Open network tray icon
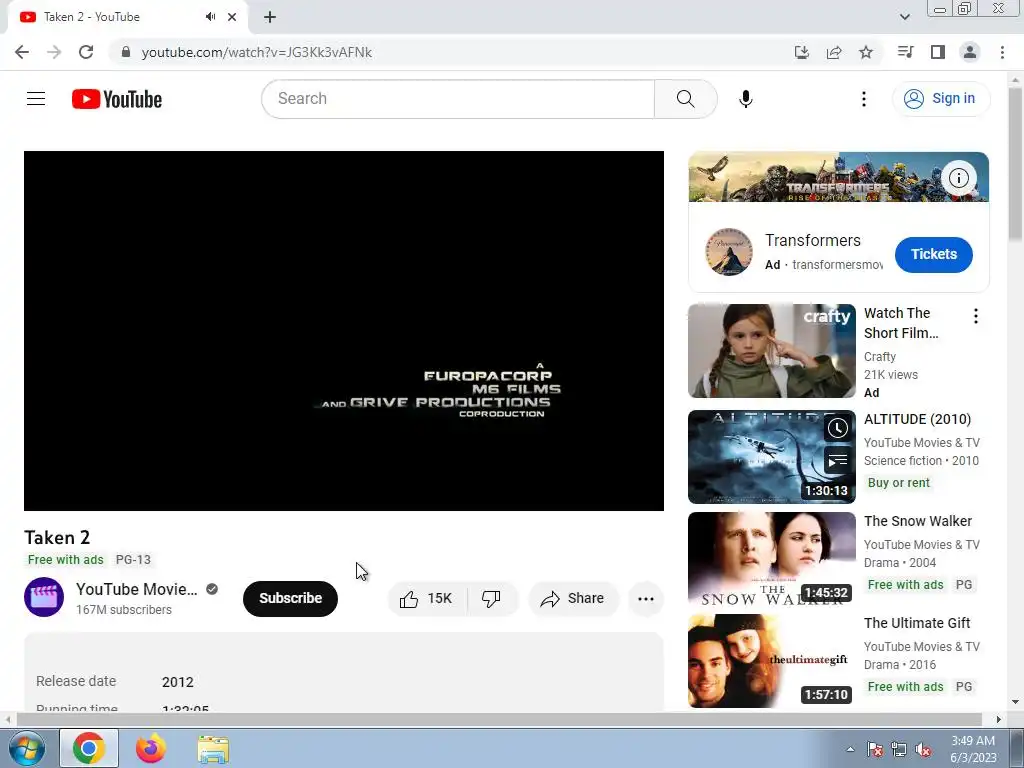This screenshot has width=1024, height=768. (x=899, y=750)
